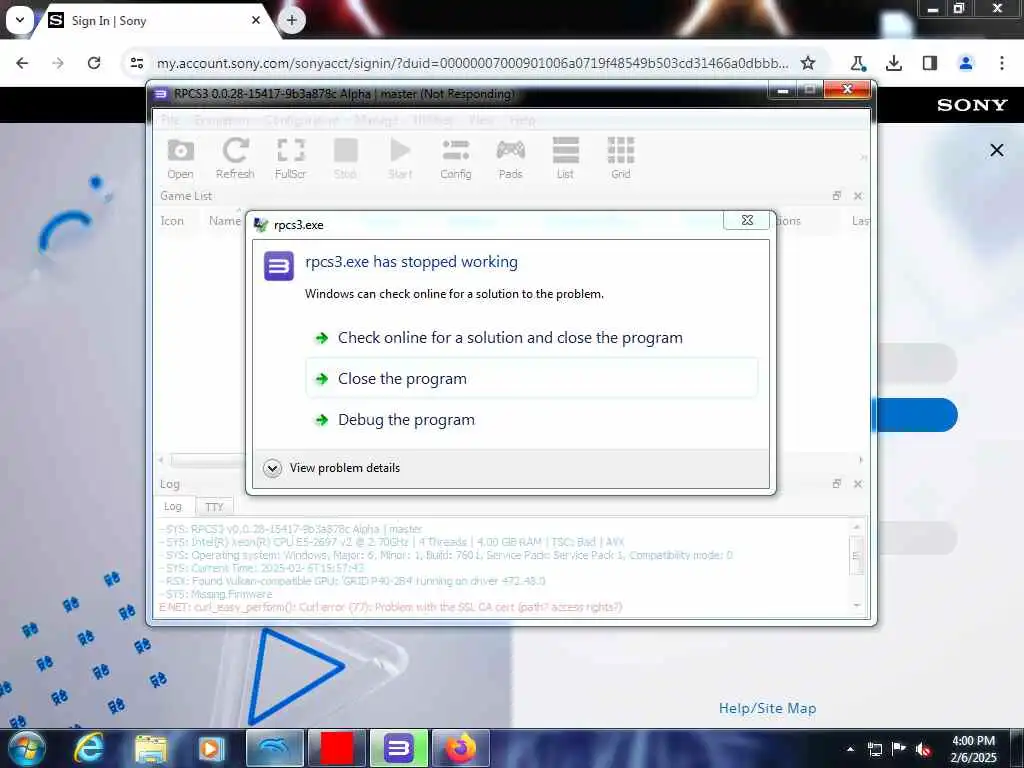Open Action Center flag icon

(899, 749)
